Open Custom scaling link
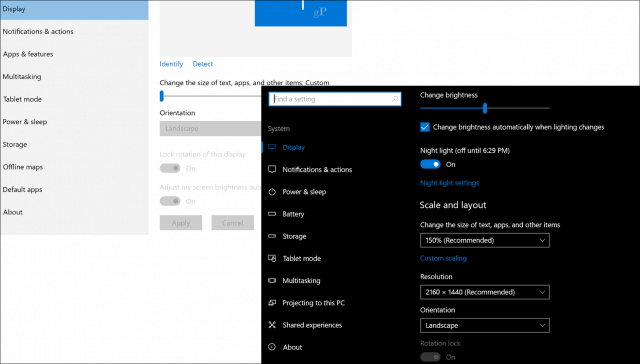This screenshot has width=640, height=364. tap(443, 258)
